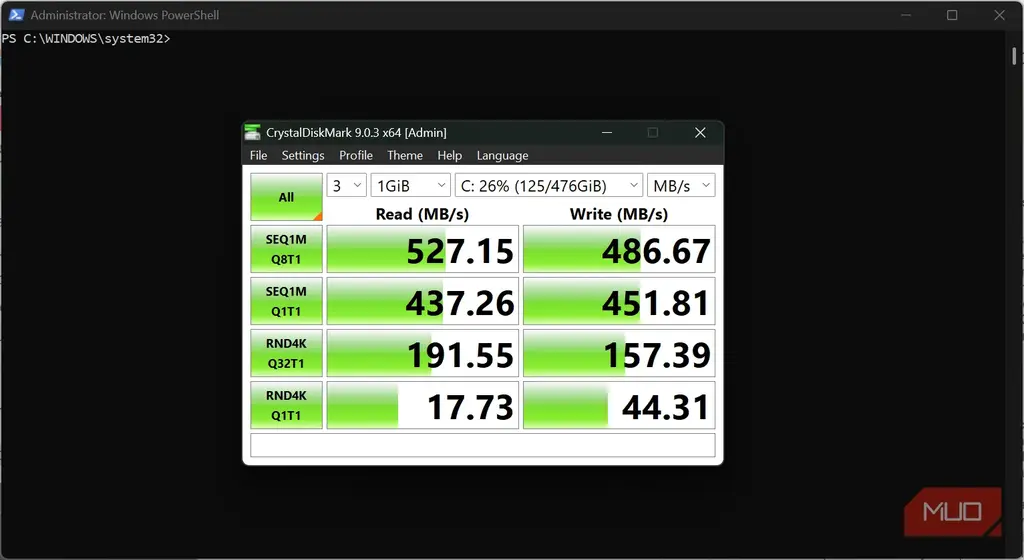Maximize the PowerShell window
Image resolution: width=1024 pixels, height=560 pixels.
click(x=952, y=15)
